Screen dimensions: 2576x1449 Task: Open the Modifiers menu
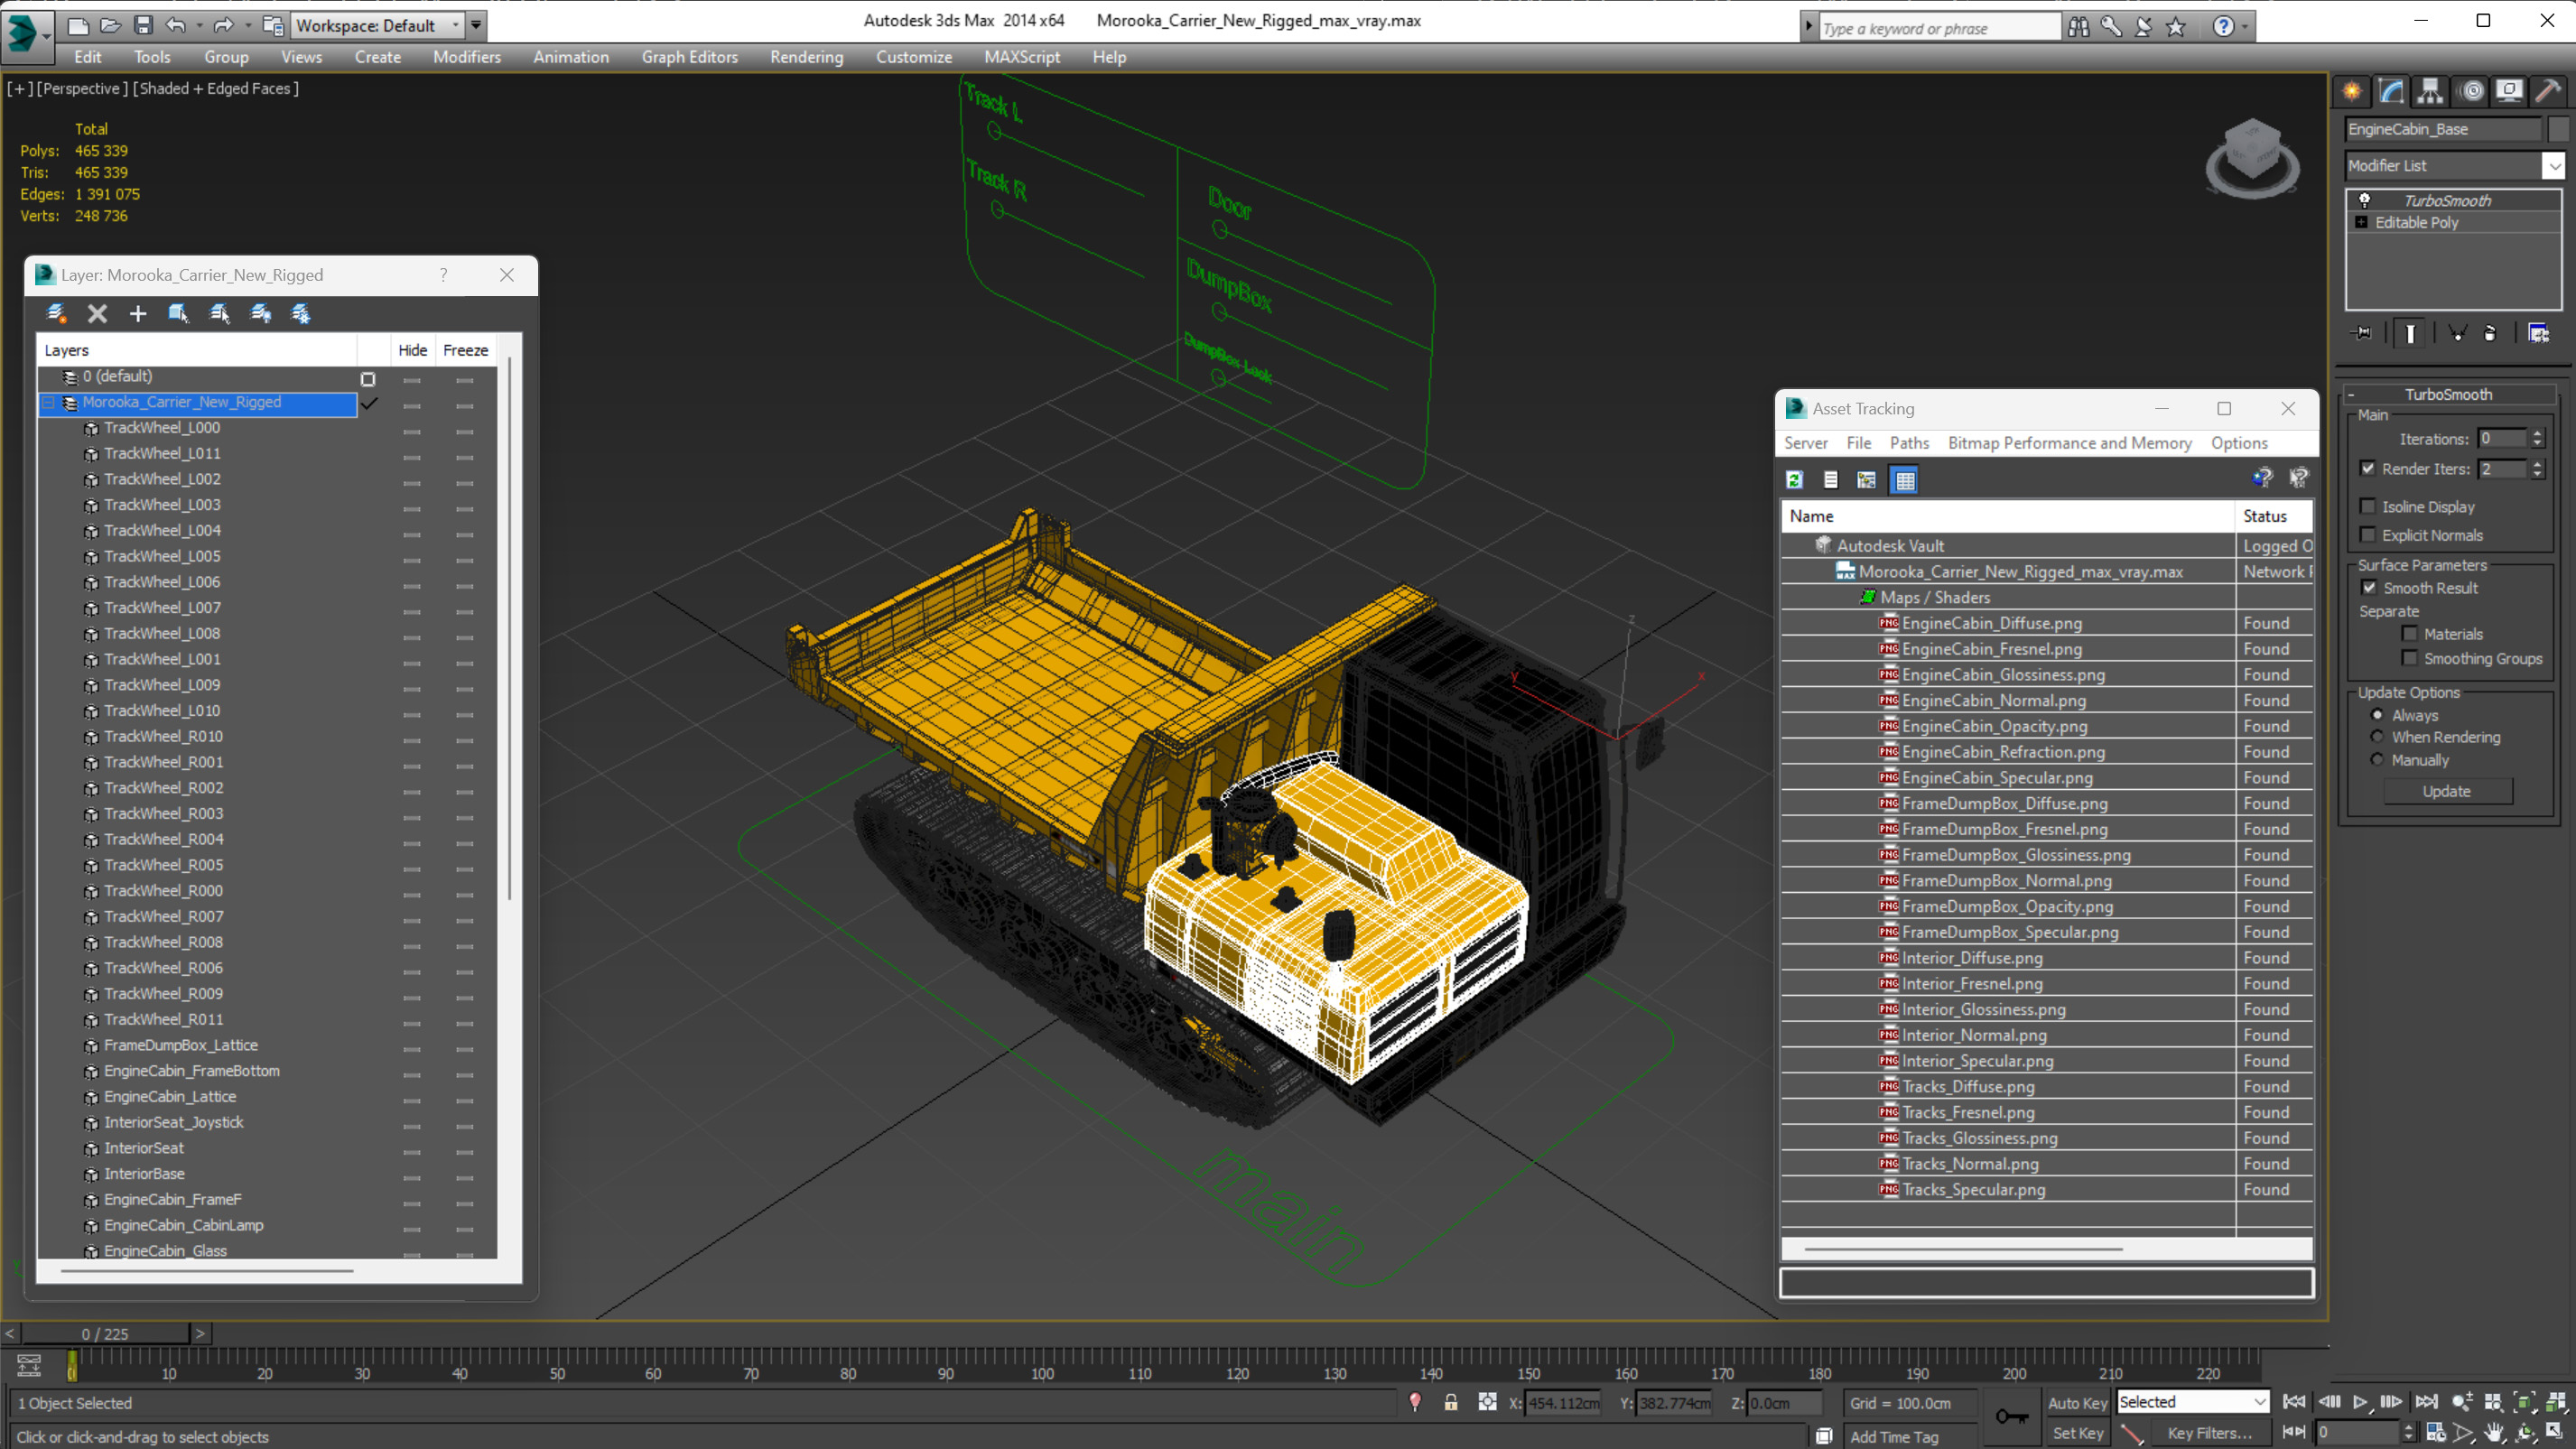(466, 57)
